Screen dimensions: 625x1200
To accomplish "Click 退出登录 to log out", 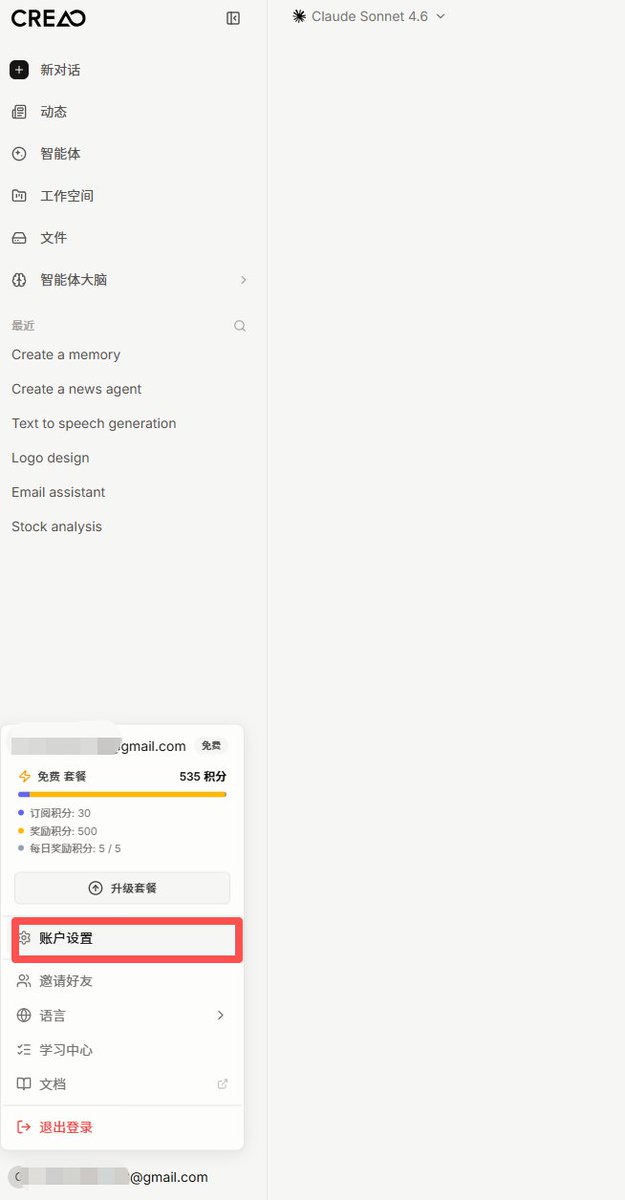I will (122, 1127).
